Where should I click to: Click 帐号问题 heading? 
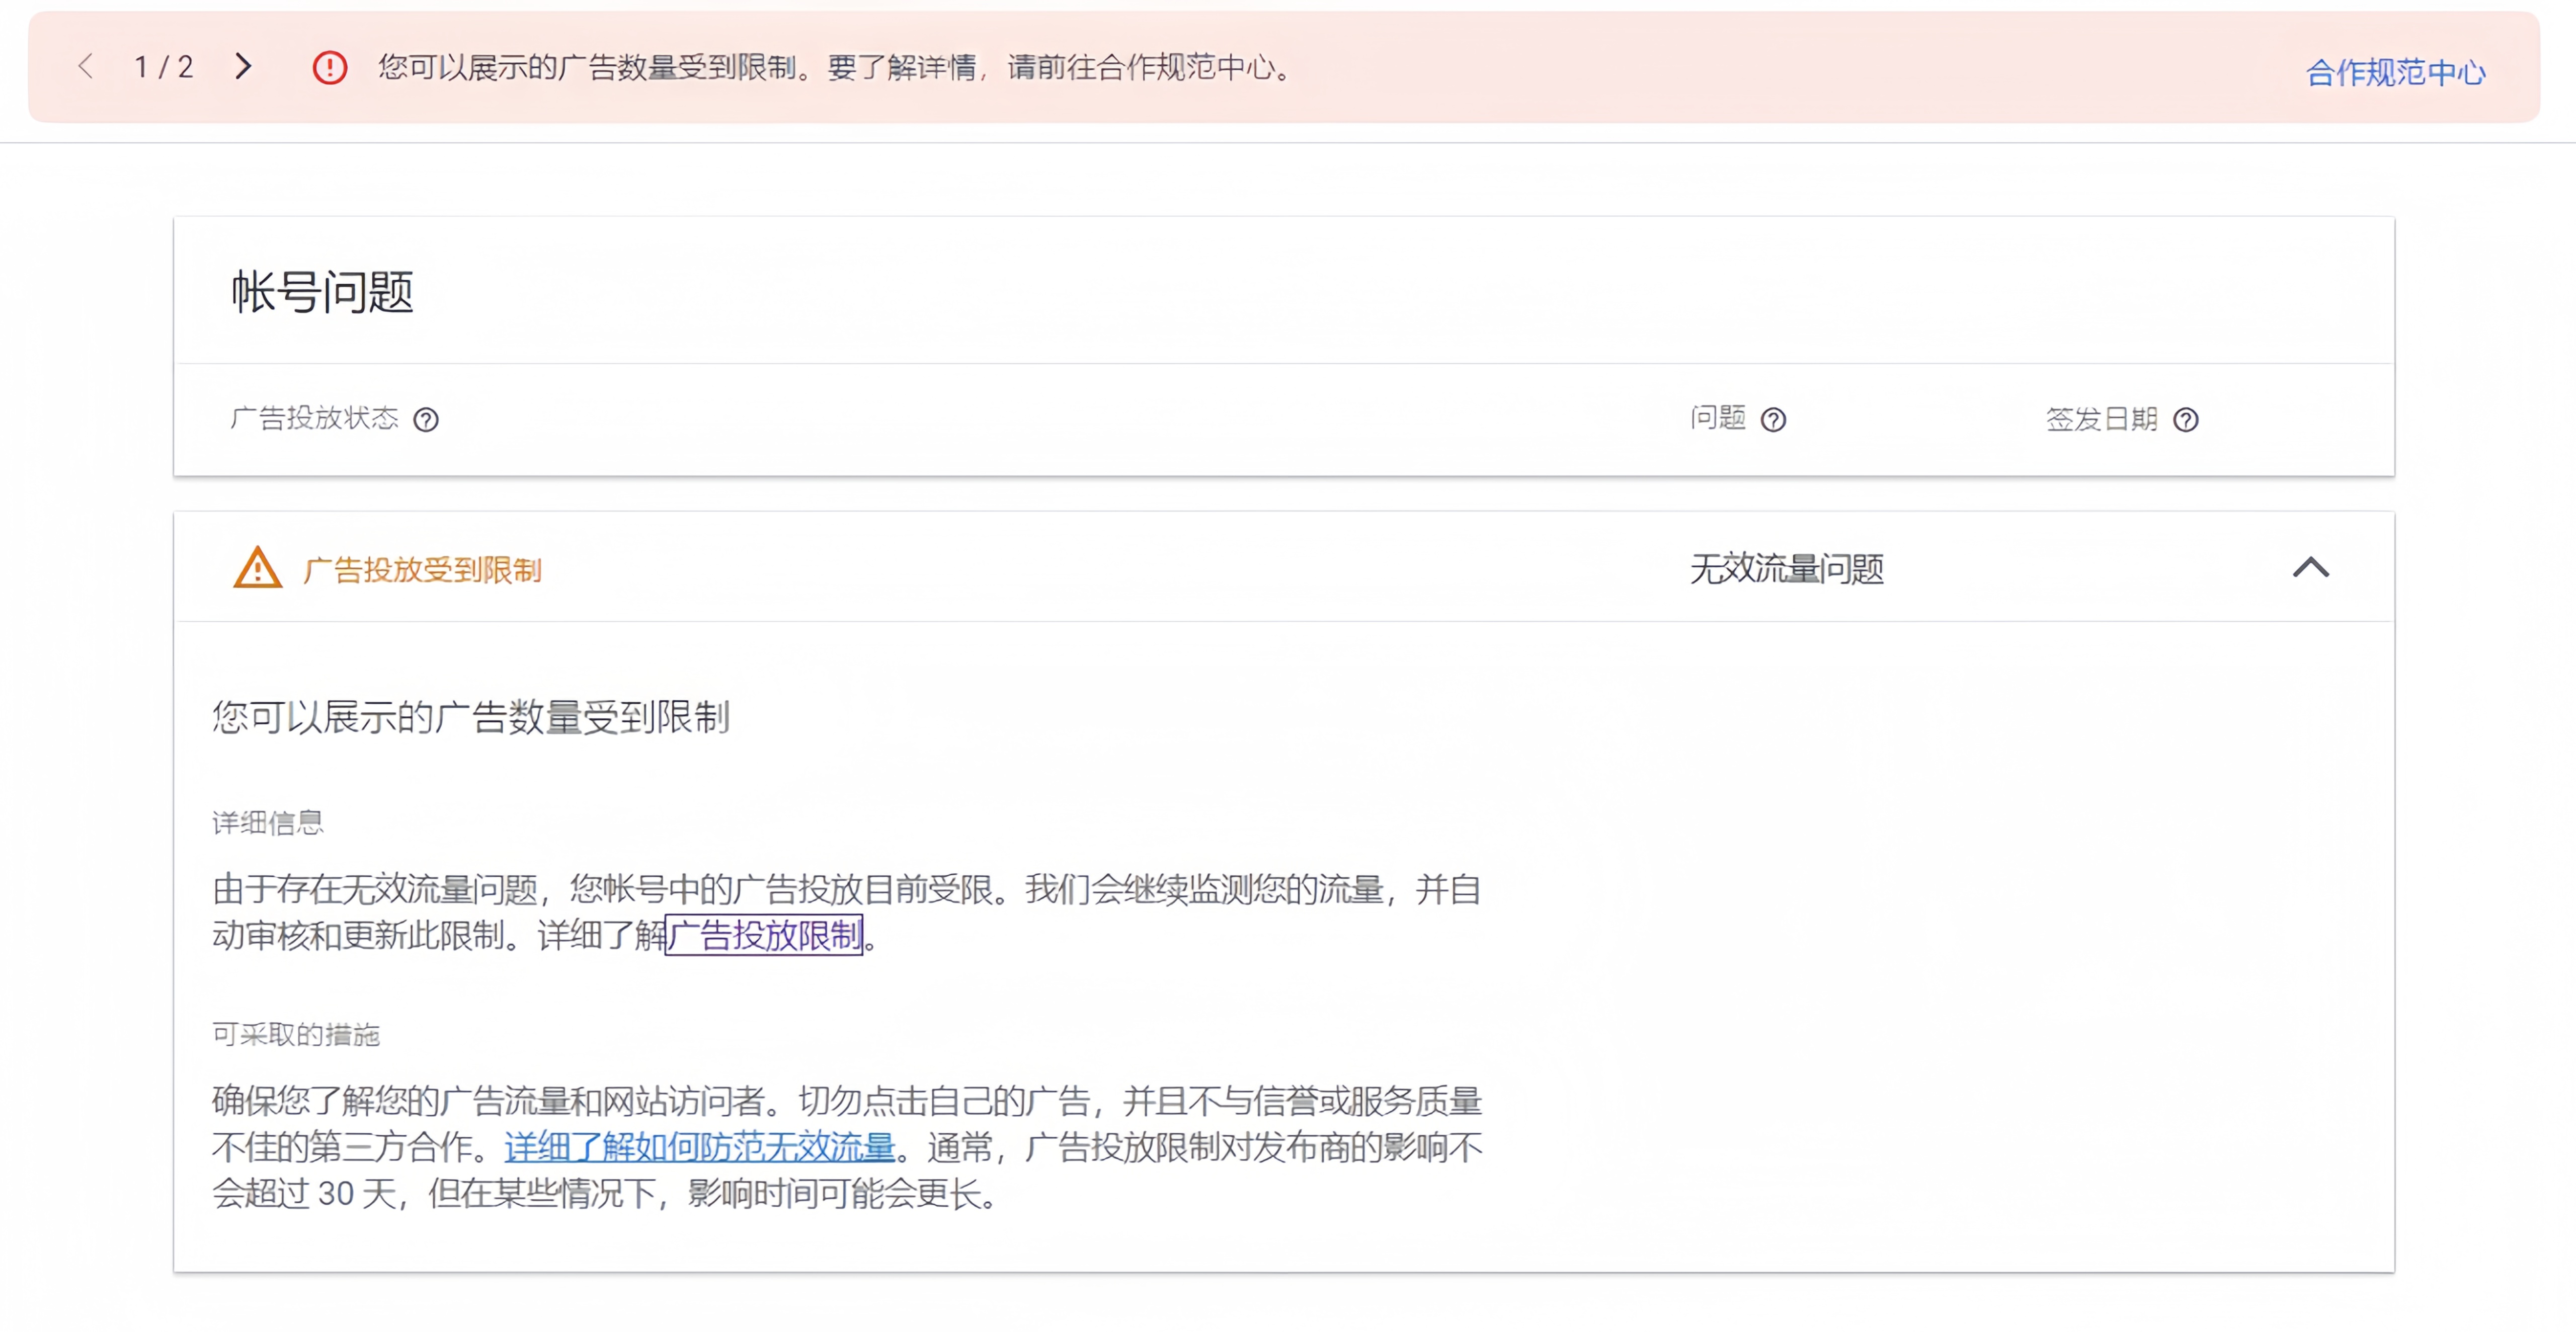(x=322, y=292)
